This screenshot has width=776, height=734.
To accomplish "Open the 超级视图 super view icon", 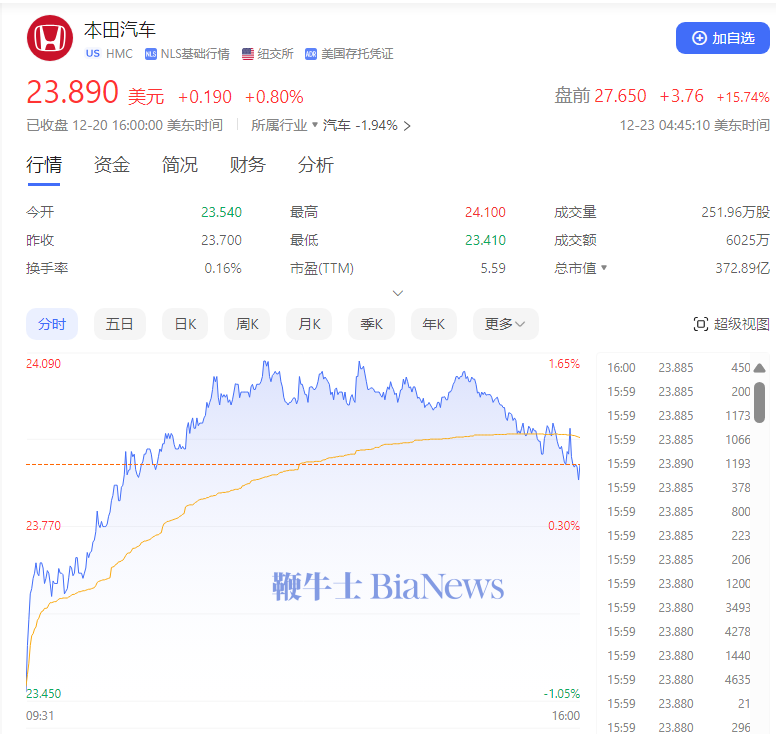I will click(x=701, y=324).
